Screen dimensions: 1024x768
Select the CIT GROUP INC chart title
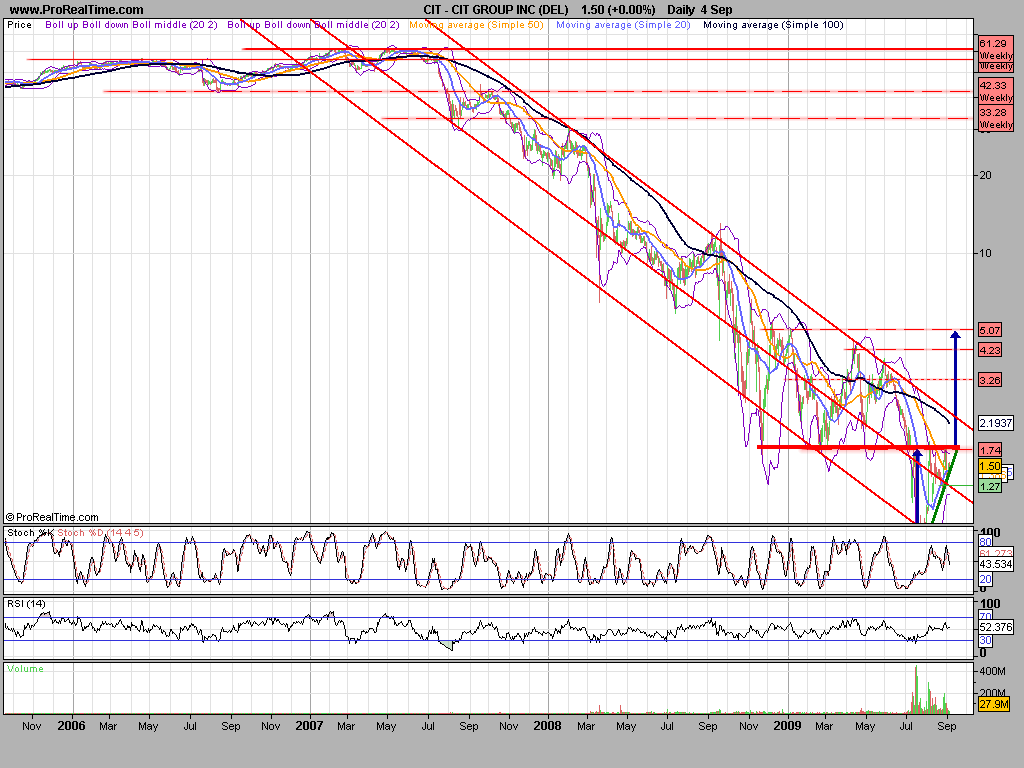(x=496, y=10)
